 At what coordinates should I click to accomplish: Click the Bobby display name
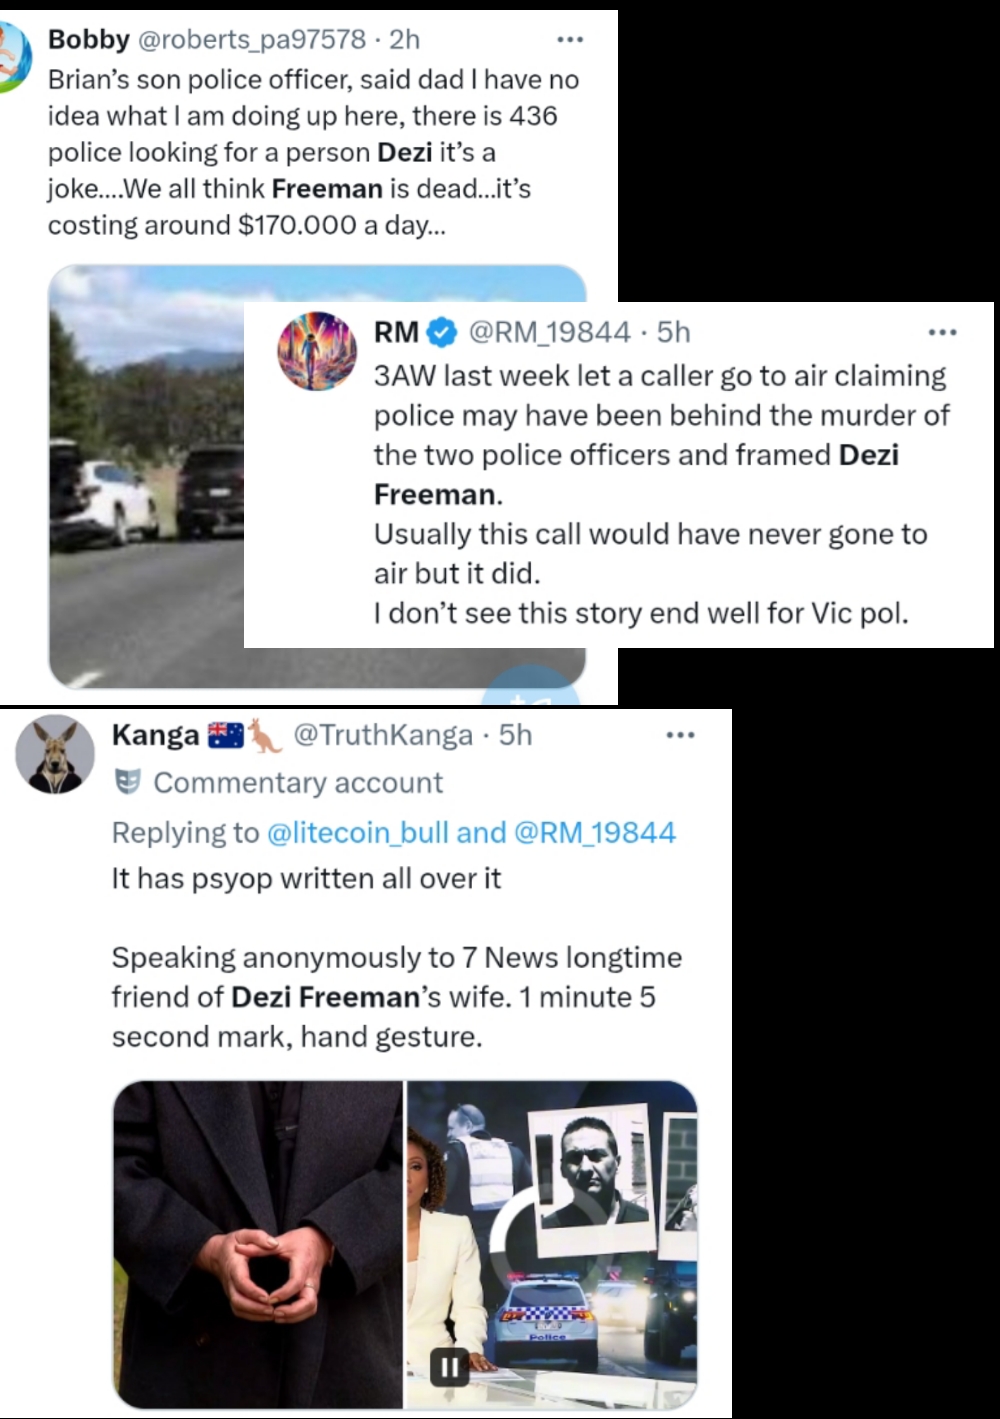click(89, 40)
